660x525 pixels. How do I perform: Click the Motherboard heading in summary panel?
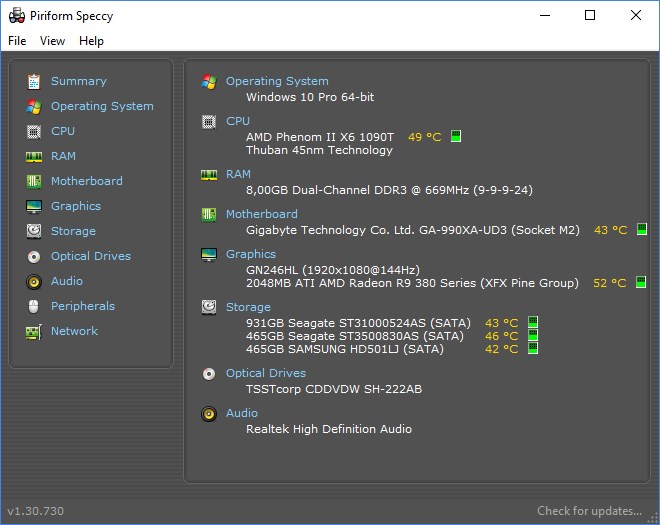point(261,214)
